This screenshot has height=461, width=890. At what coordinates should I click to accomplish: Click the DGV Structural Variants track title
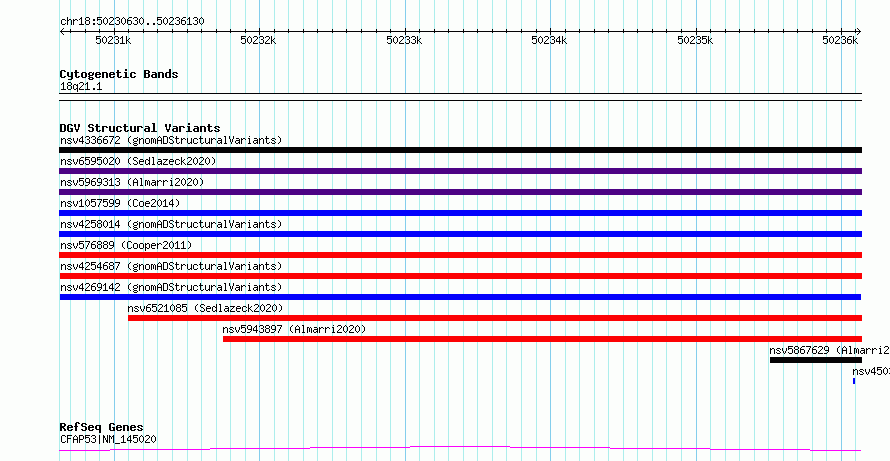click(140, 128)
